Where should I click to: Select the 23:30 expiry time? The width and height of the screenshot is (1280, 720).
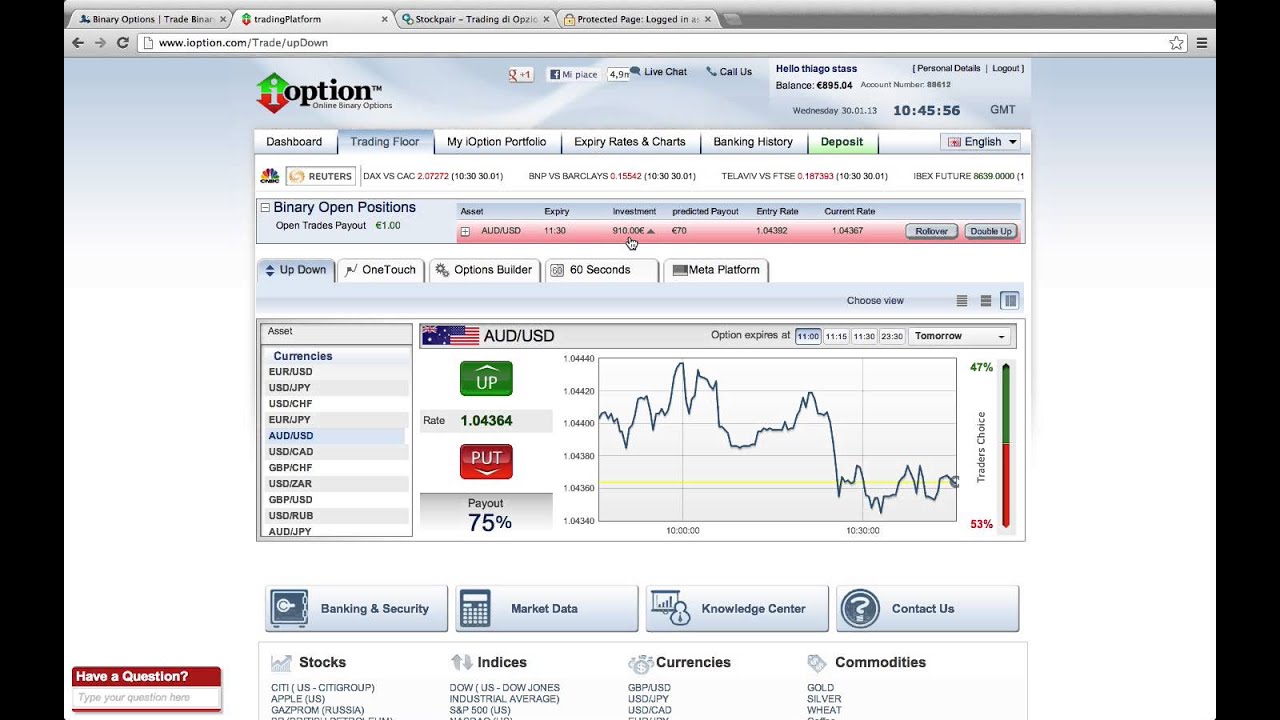click(892, 337)
